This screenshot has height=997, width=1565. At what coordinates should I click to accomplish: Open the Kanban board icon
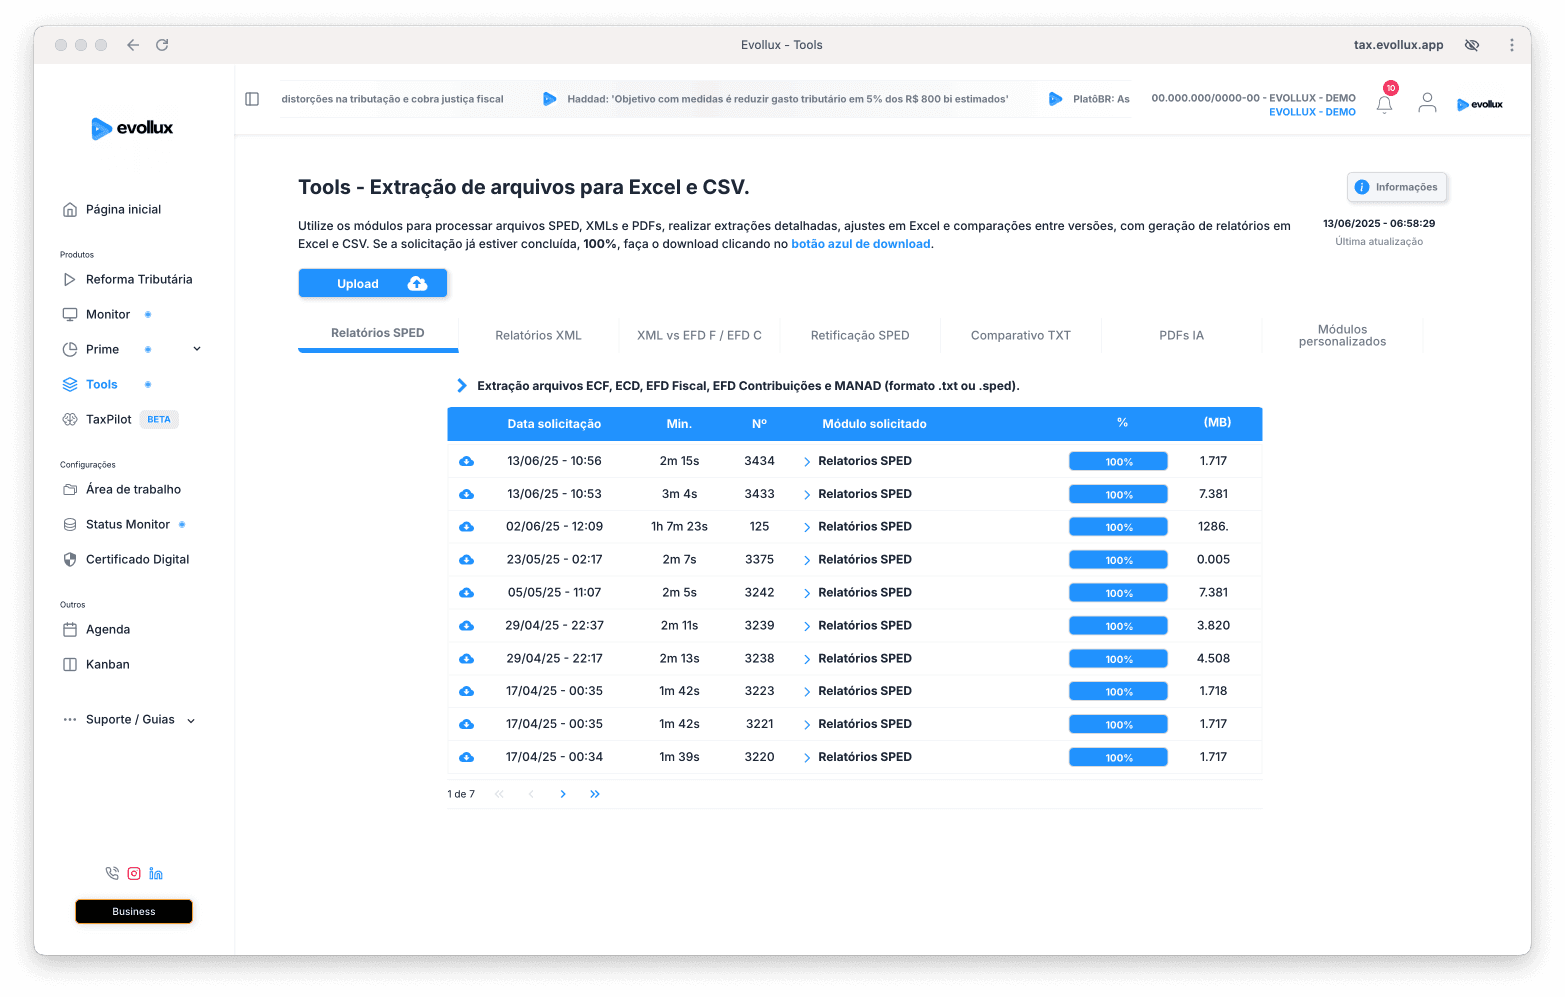coord(69,664)
